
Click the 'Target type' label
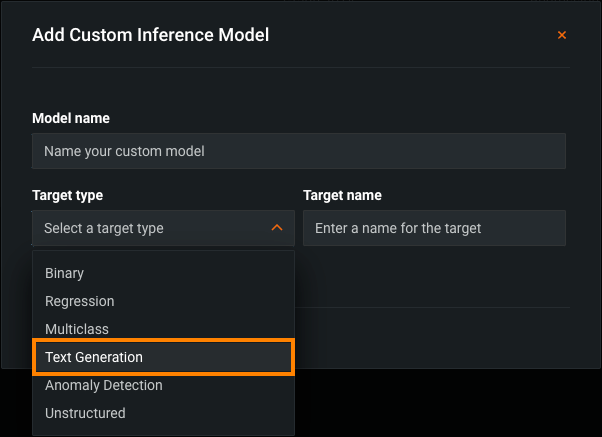pyautogui.click(x=67, y=195)
